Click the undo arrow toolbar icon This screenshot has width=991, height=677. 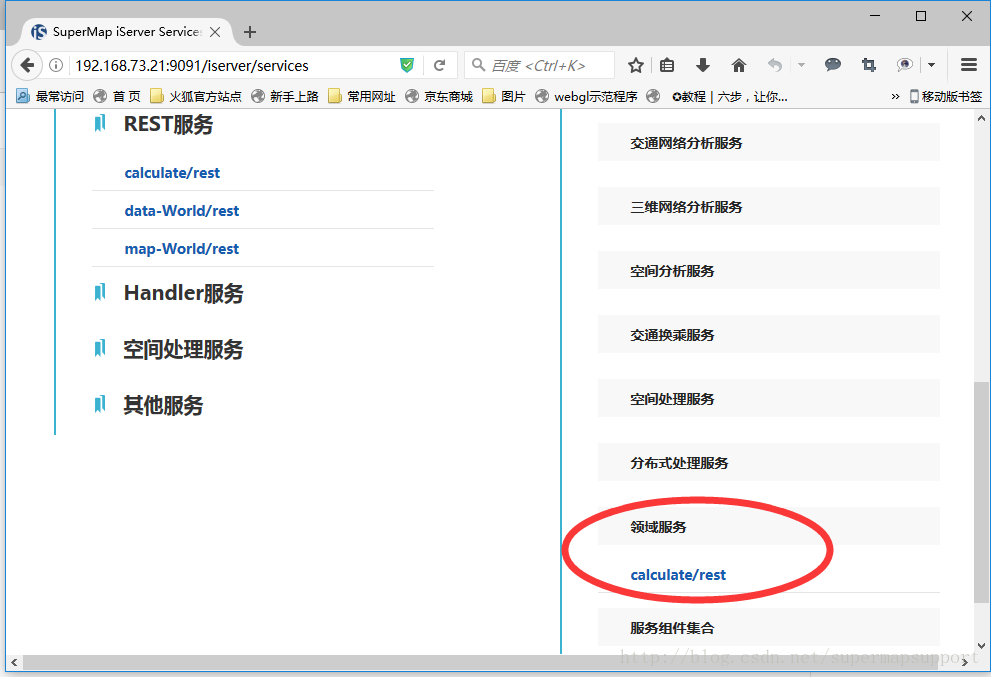(775, 65)
